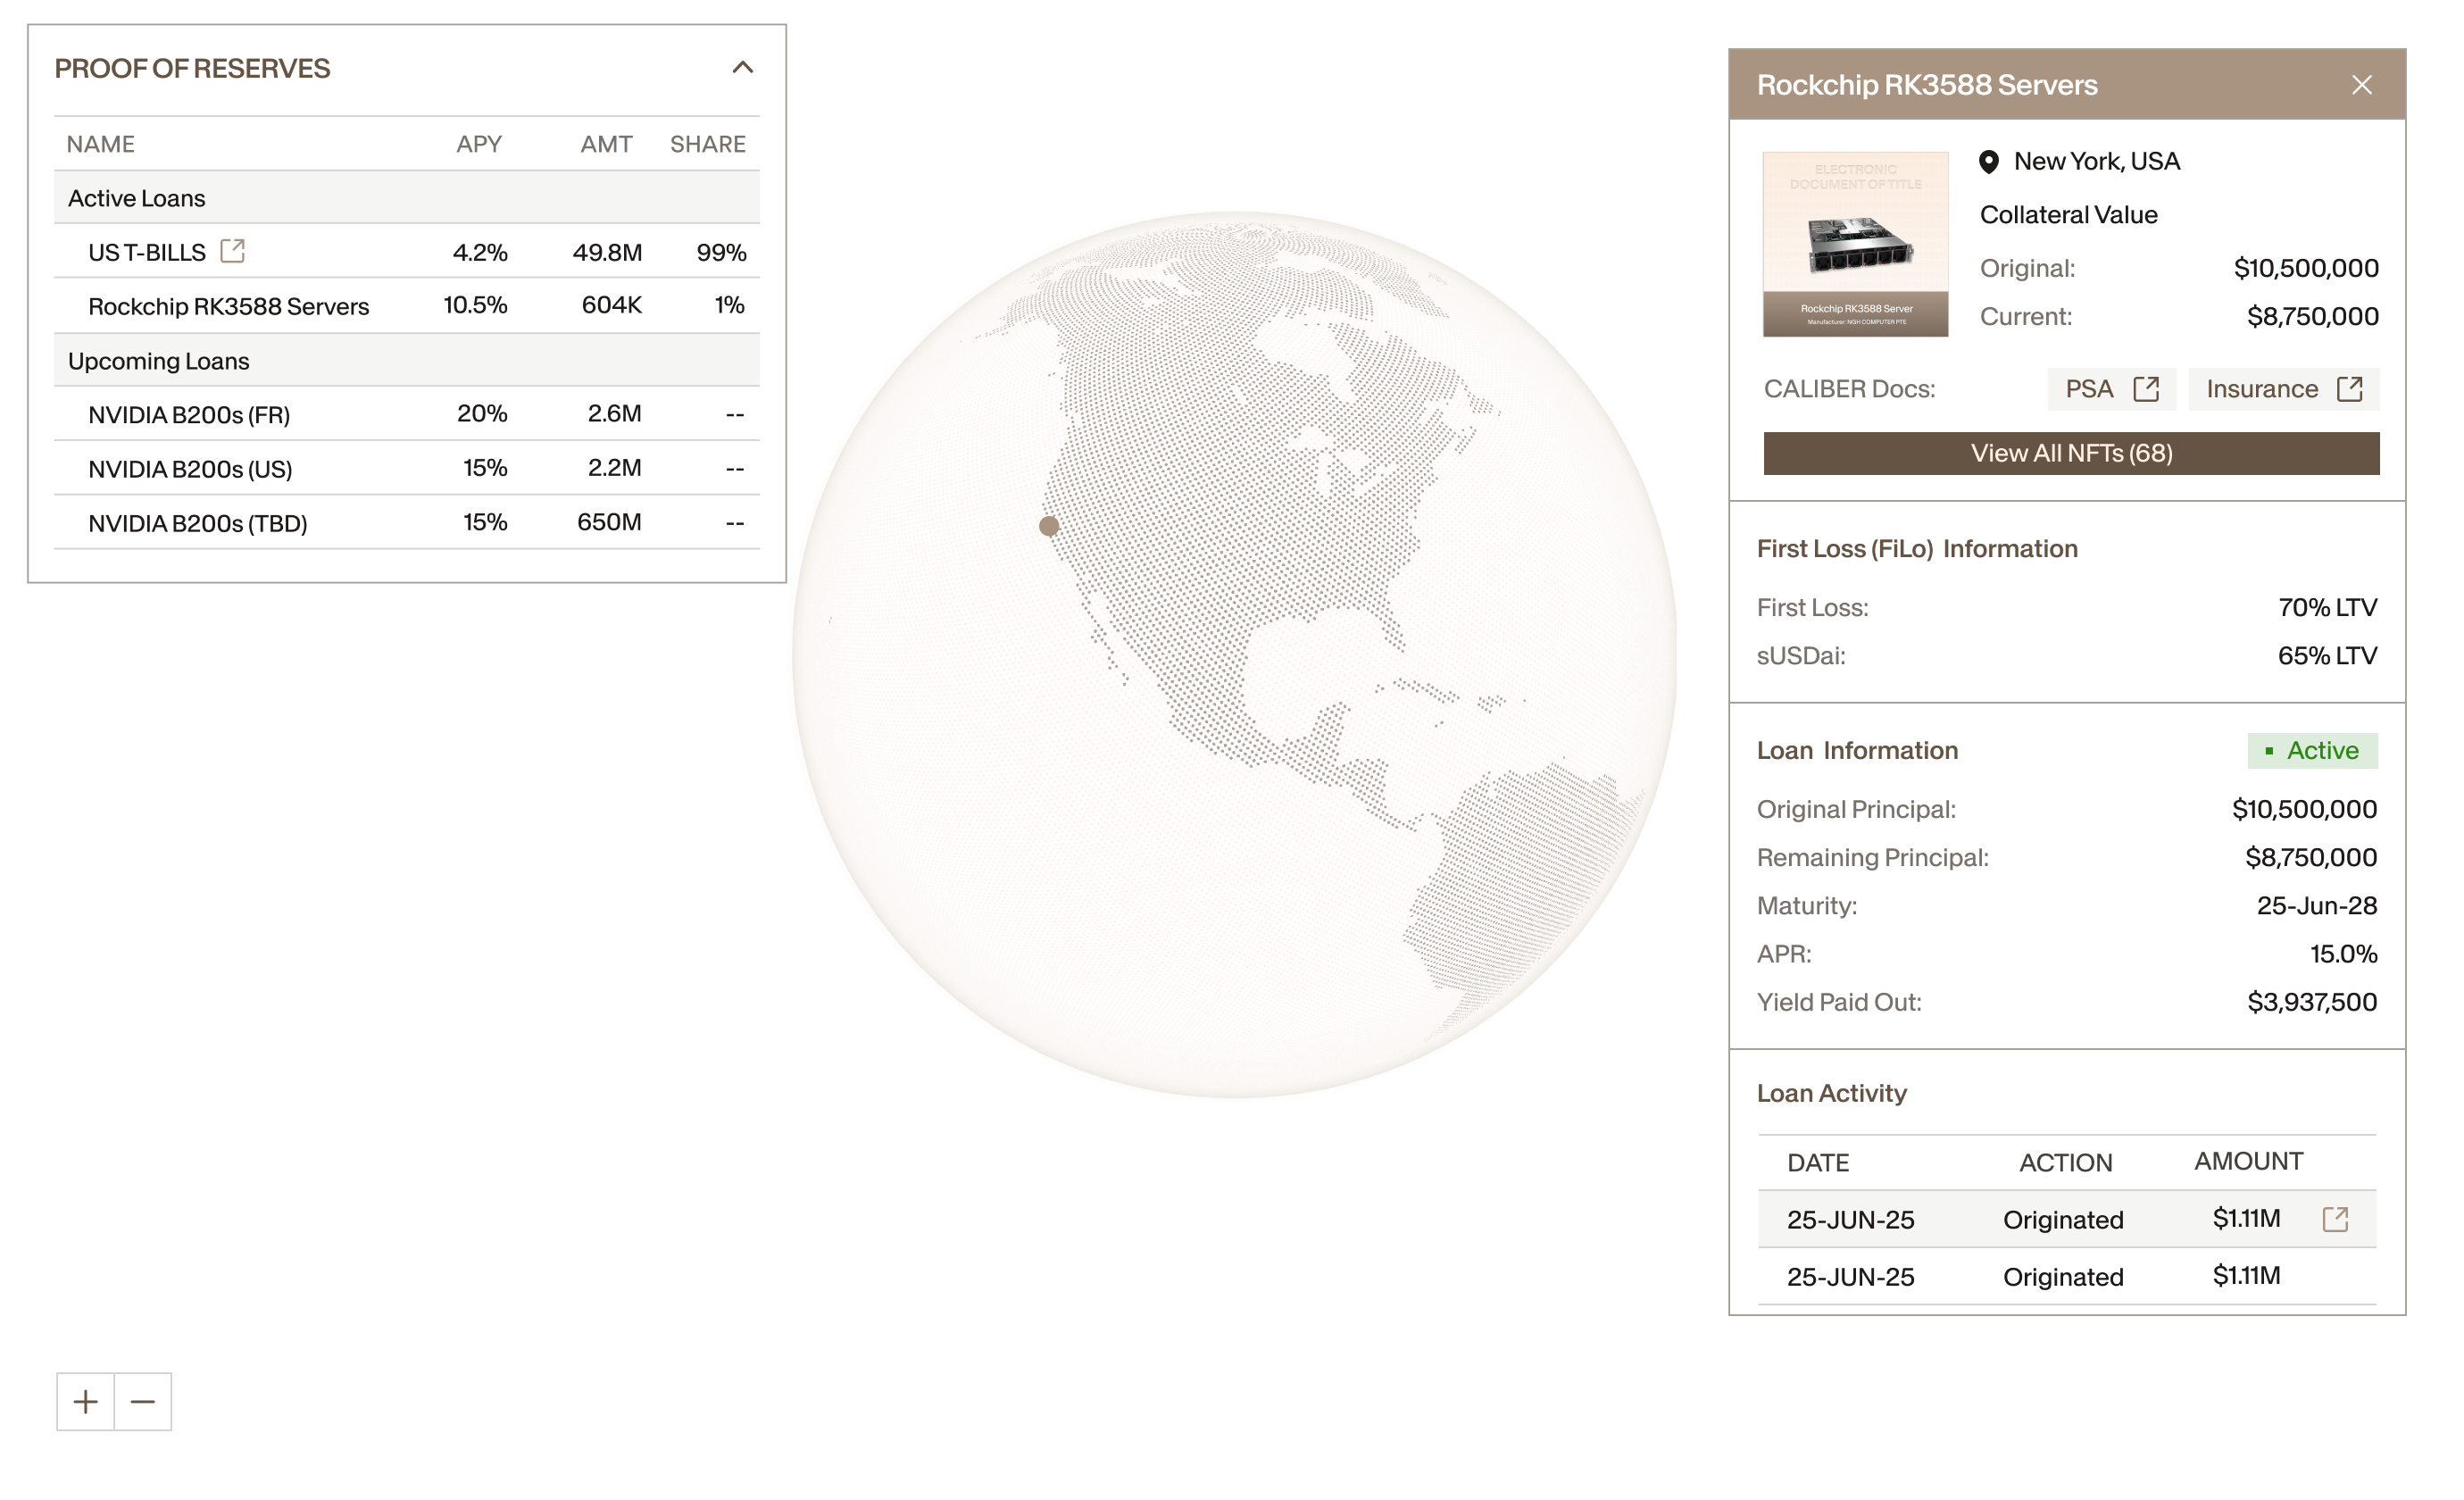Image resolution: width=2464 pixels, height=1500 pixels.
Task: Click the New York location pin icon
Action: pyautogui.click(x=1988, y=162)
